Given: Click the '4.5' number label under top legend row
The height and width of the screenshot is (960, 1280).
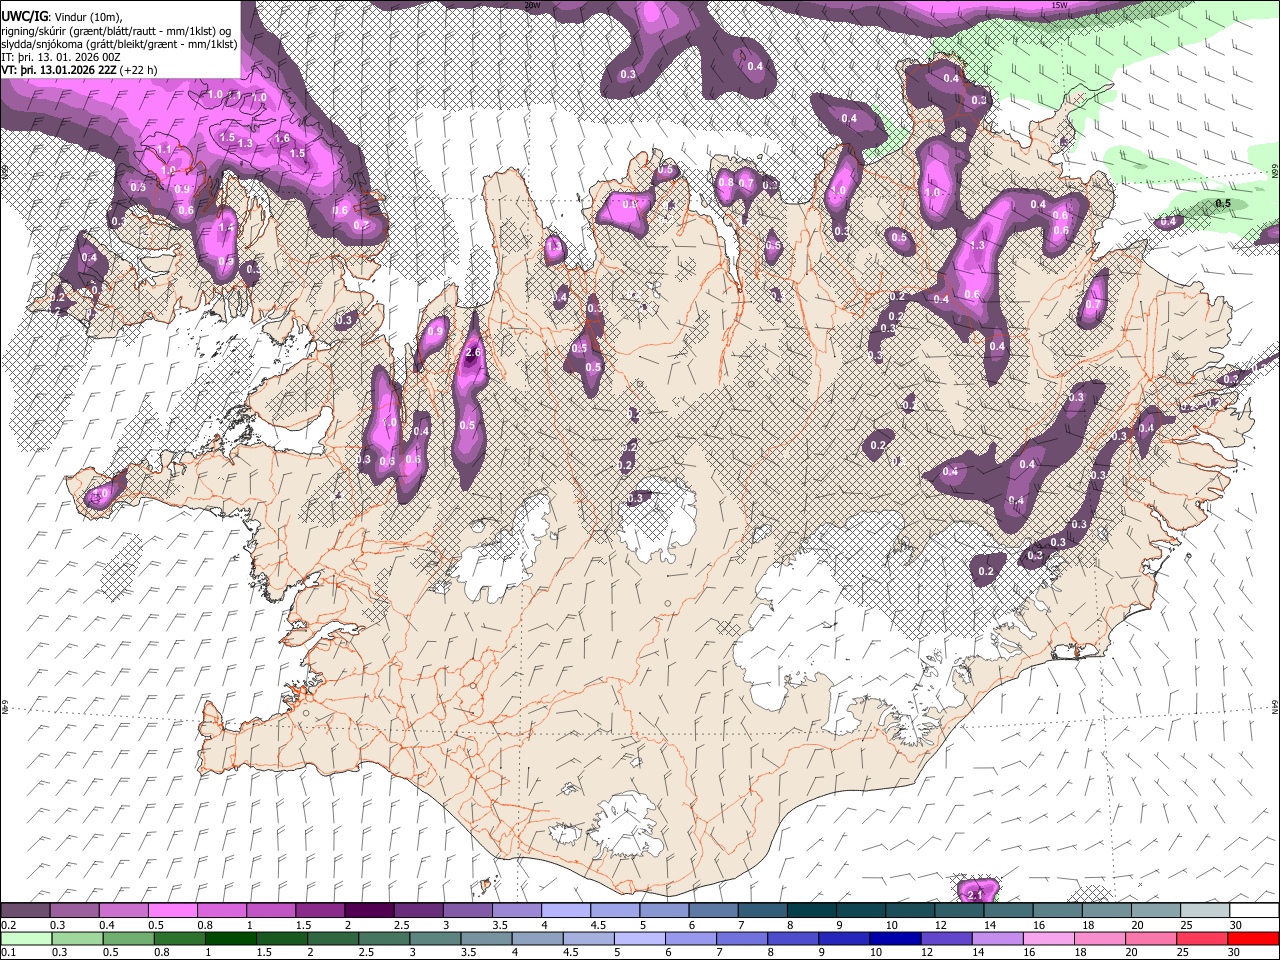Looking at the screenshot, I should click(x=598, y=925).
